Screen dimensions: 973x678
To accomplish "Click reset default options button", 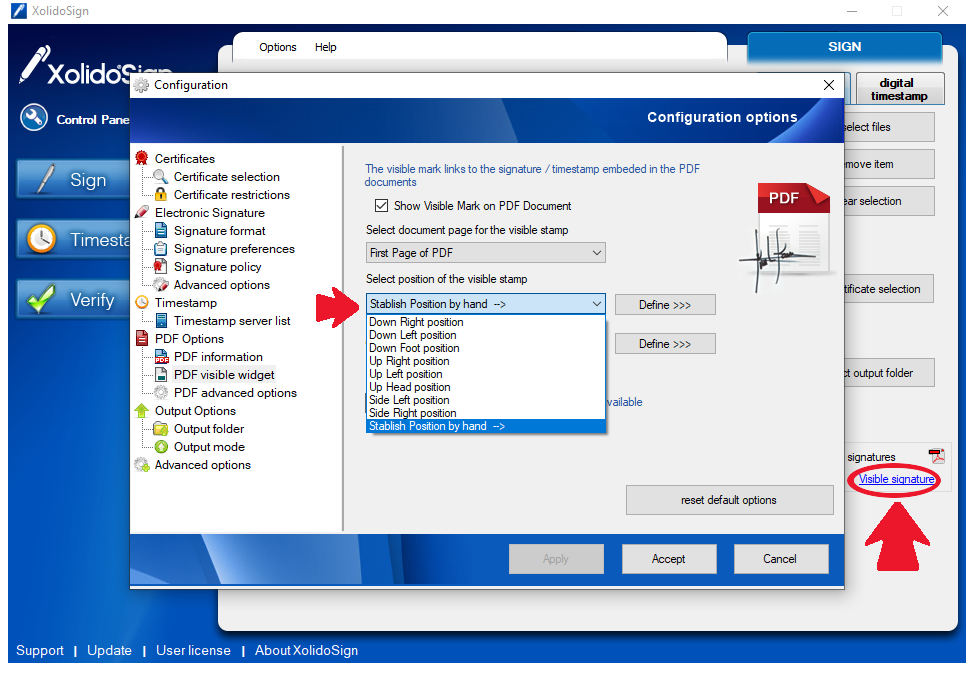I will tap(729, 500).
